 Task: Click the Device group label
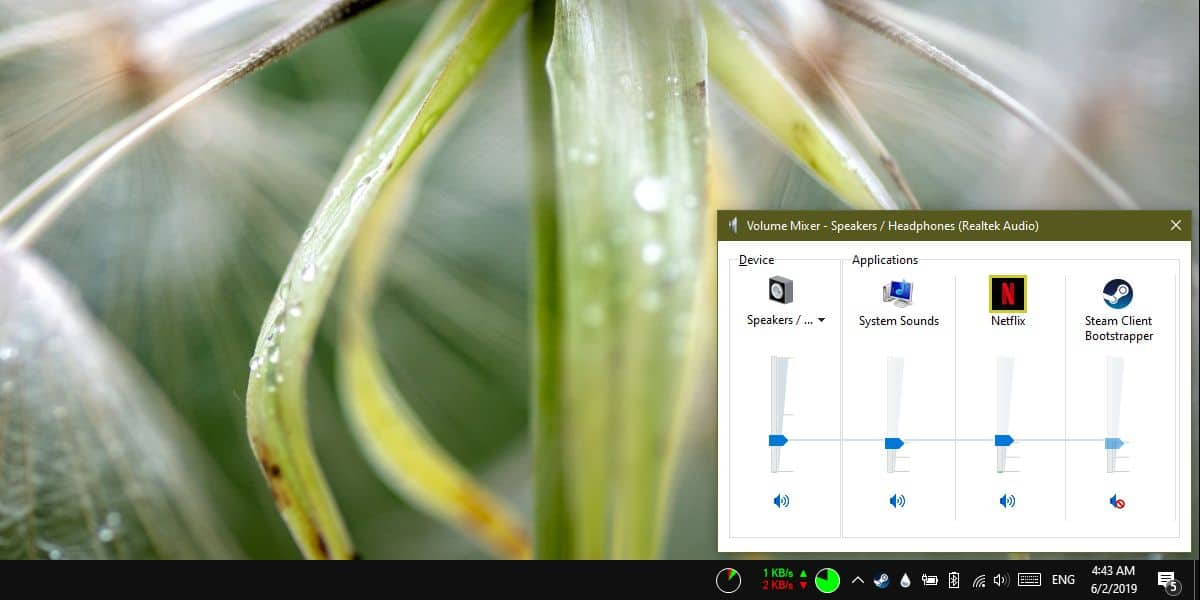(x=756, y=260)
